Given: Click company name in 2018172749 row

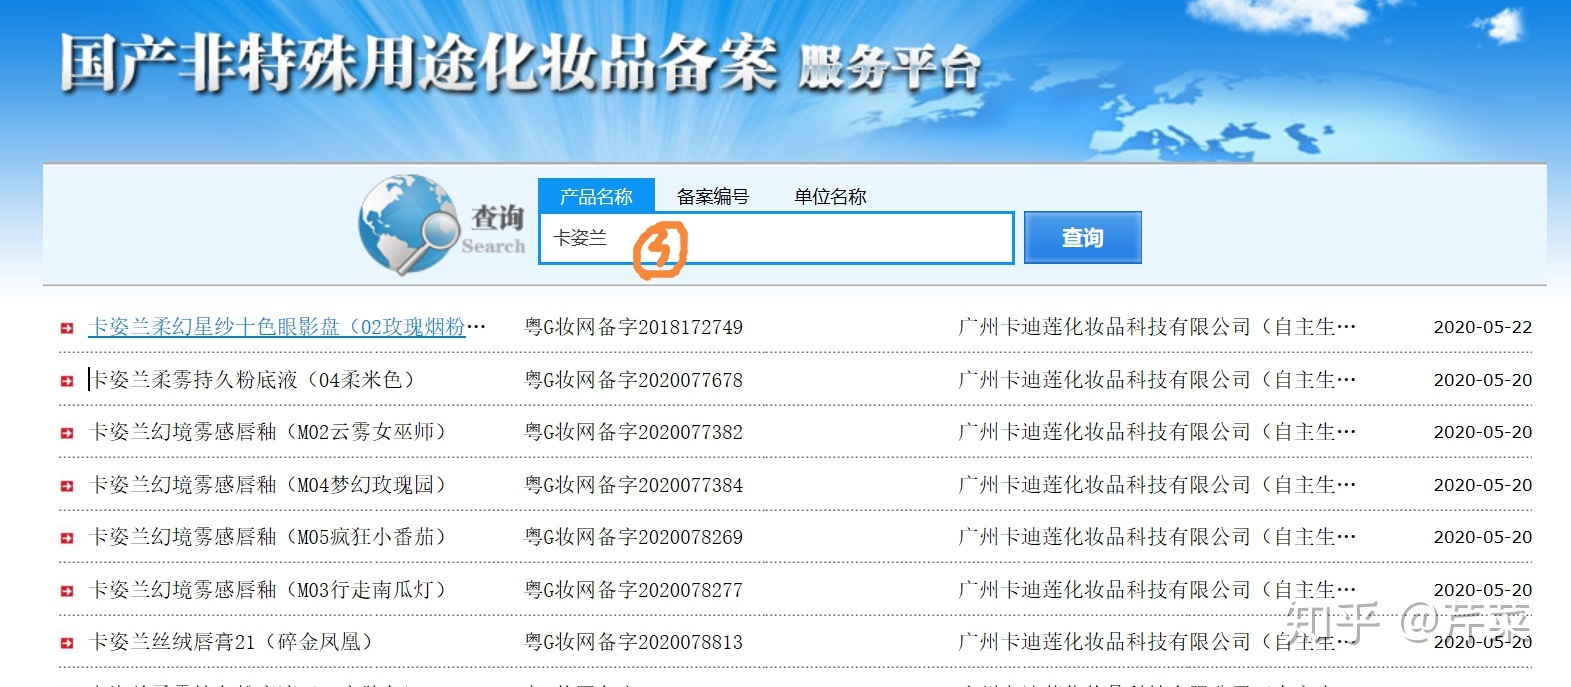Looking at the screenshot, I should tap(1157, 327).
